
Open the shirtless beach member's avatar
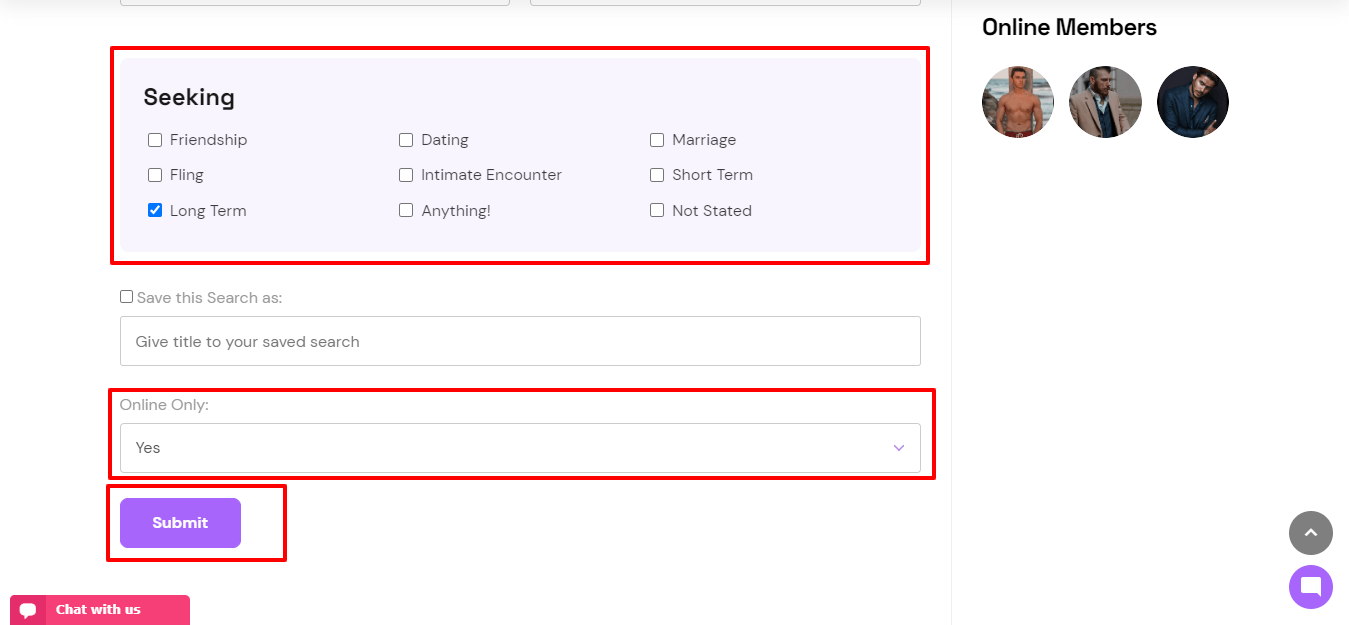coord(1018,102)
